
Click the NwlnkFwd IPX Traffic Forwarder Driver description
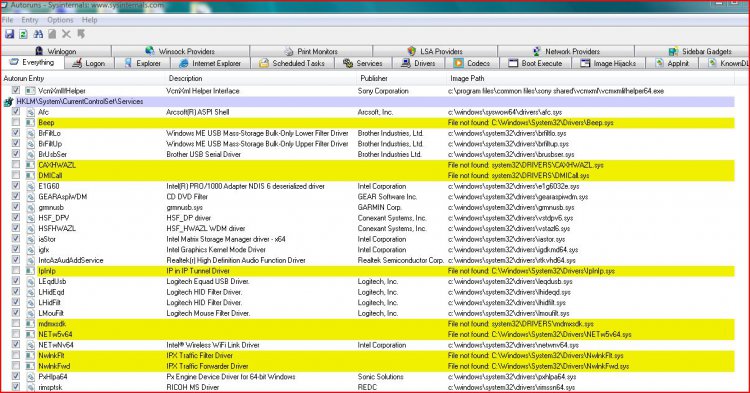point(207,366)
